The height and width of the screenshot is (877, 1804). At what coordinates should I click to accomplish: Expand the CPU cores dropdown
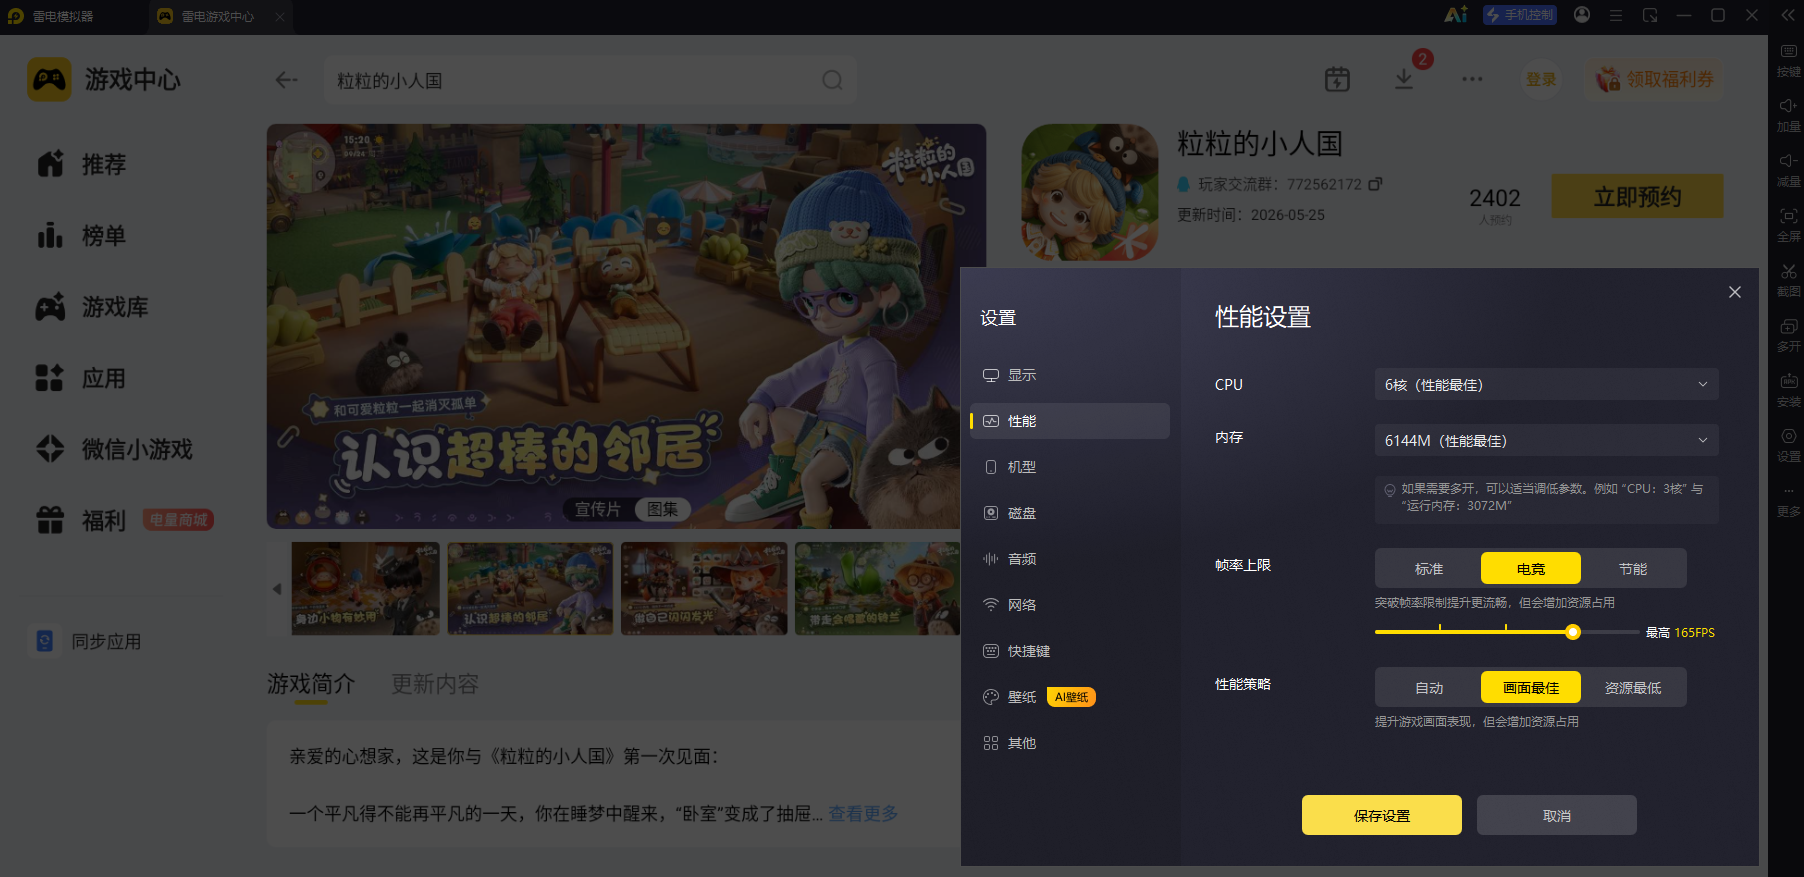pyautogui.click(x=1547, y=384)
